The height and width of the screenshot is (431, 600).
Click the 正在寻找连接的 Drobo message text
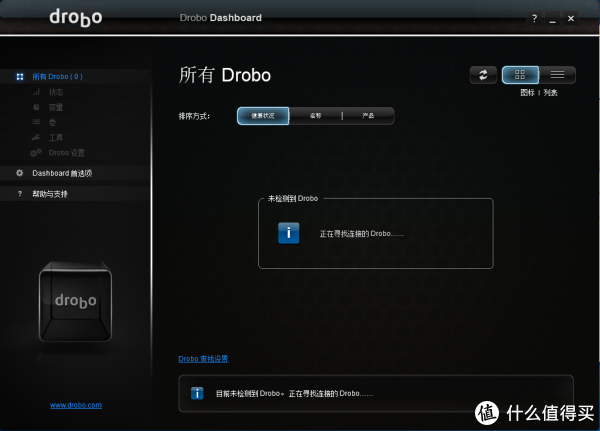click(x=362, y=233)
